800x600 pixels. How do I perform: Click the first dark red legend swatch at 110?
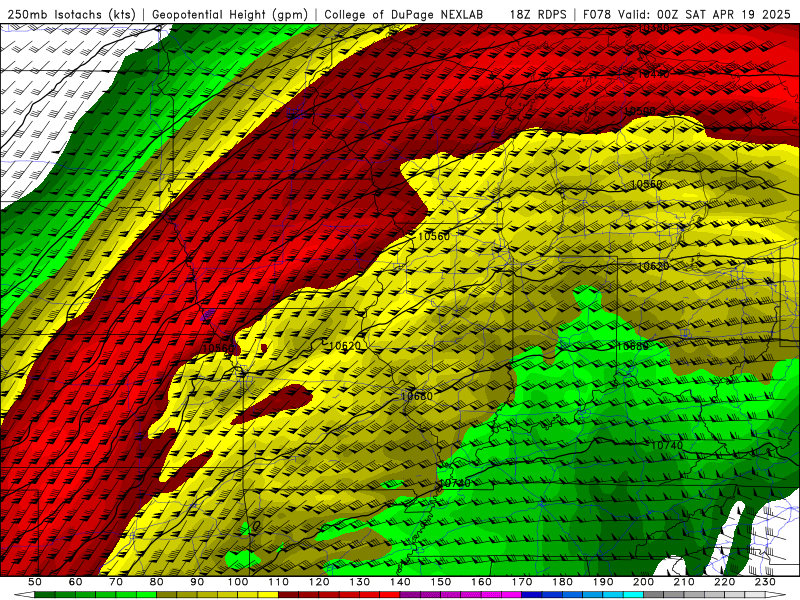[x=288, y=595]
